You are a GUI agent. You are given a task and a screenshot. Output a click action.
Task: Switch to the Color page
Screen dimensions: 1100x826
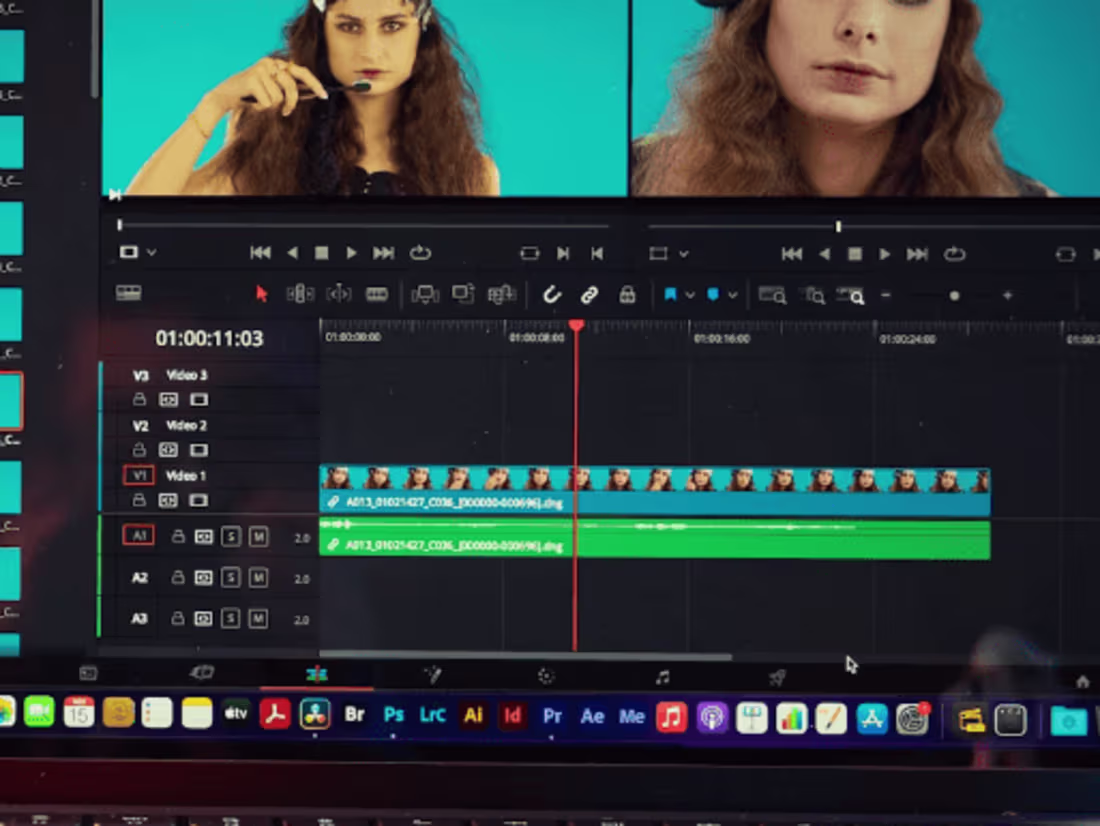546,675
